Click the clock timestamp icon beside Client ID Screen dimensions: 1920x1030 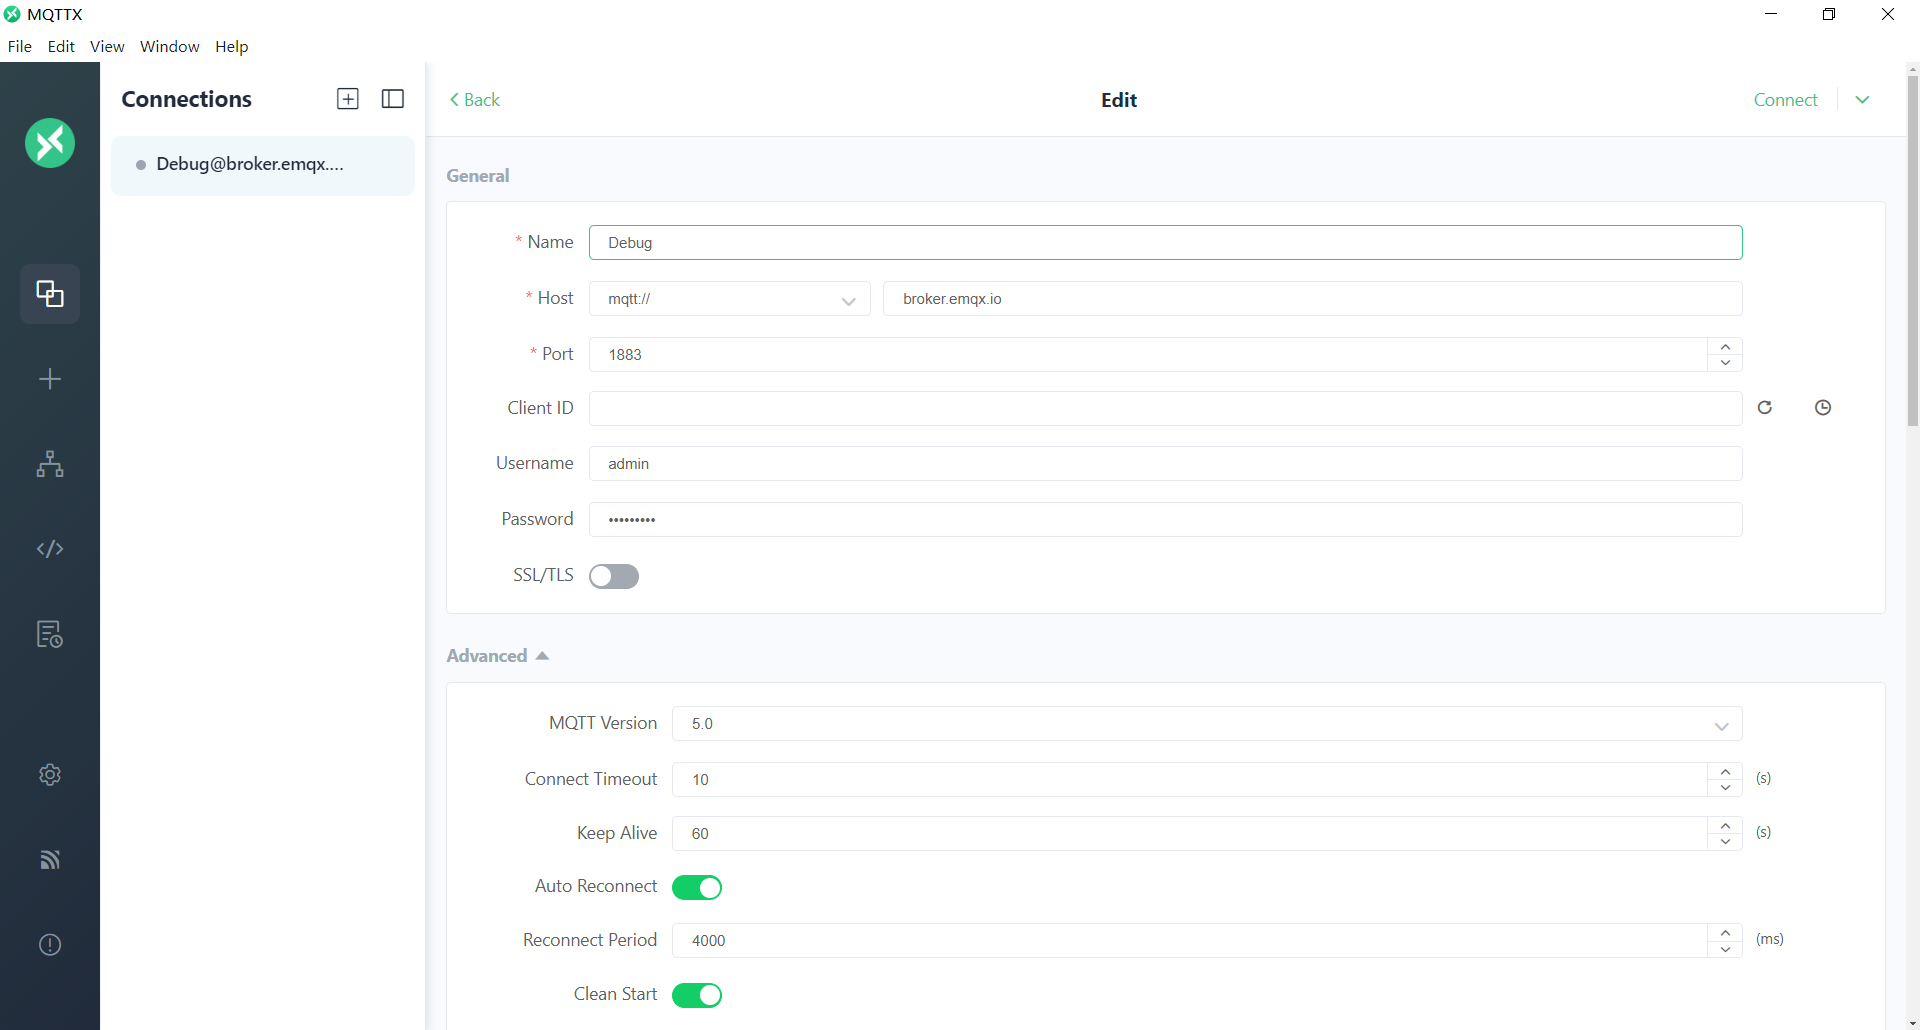pos(1823,408)
